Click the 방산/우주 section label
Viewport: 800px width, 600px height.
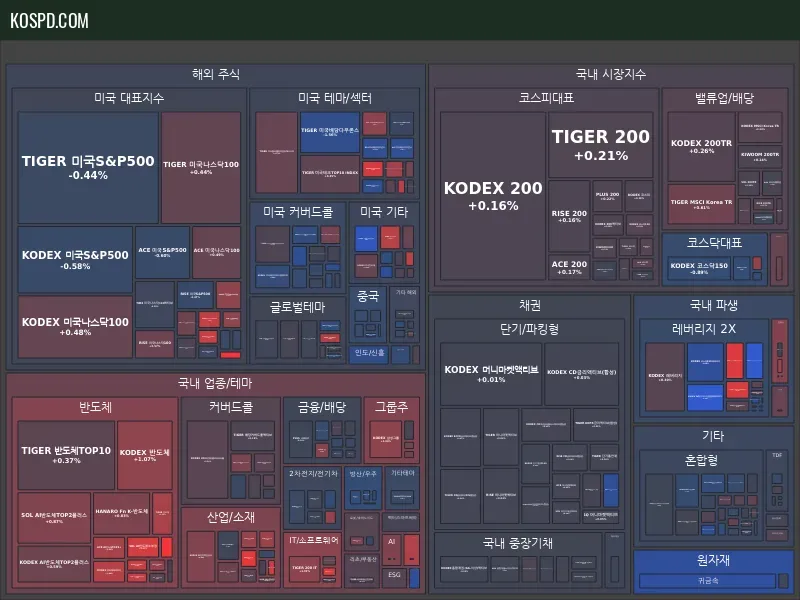(363, 473)
